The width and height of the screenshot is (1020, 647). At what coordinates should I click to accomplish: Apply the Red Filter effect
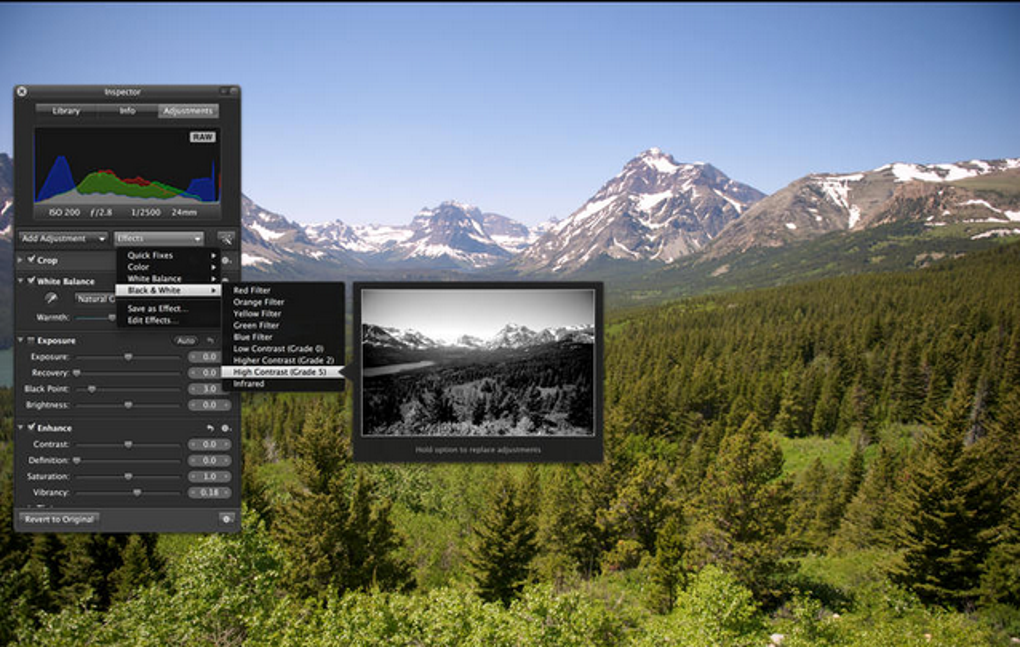click(283, 290)
